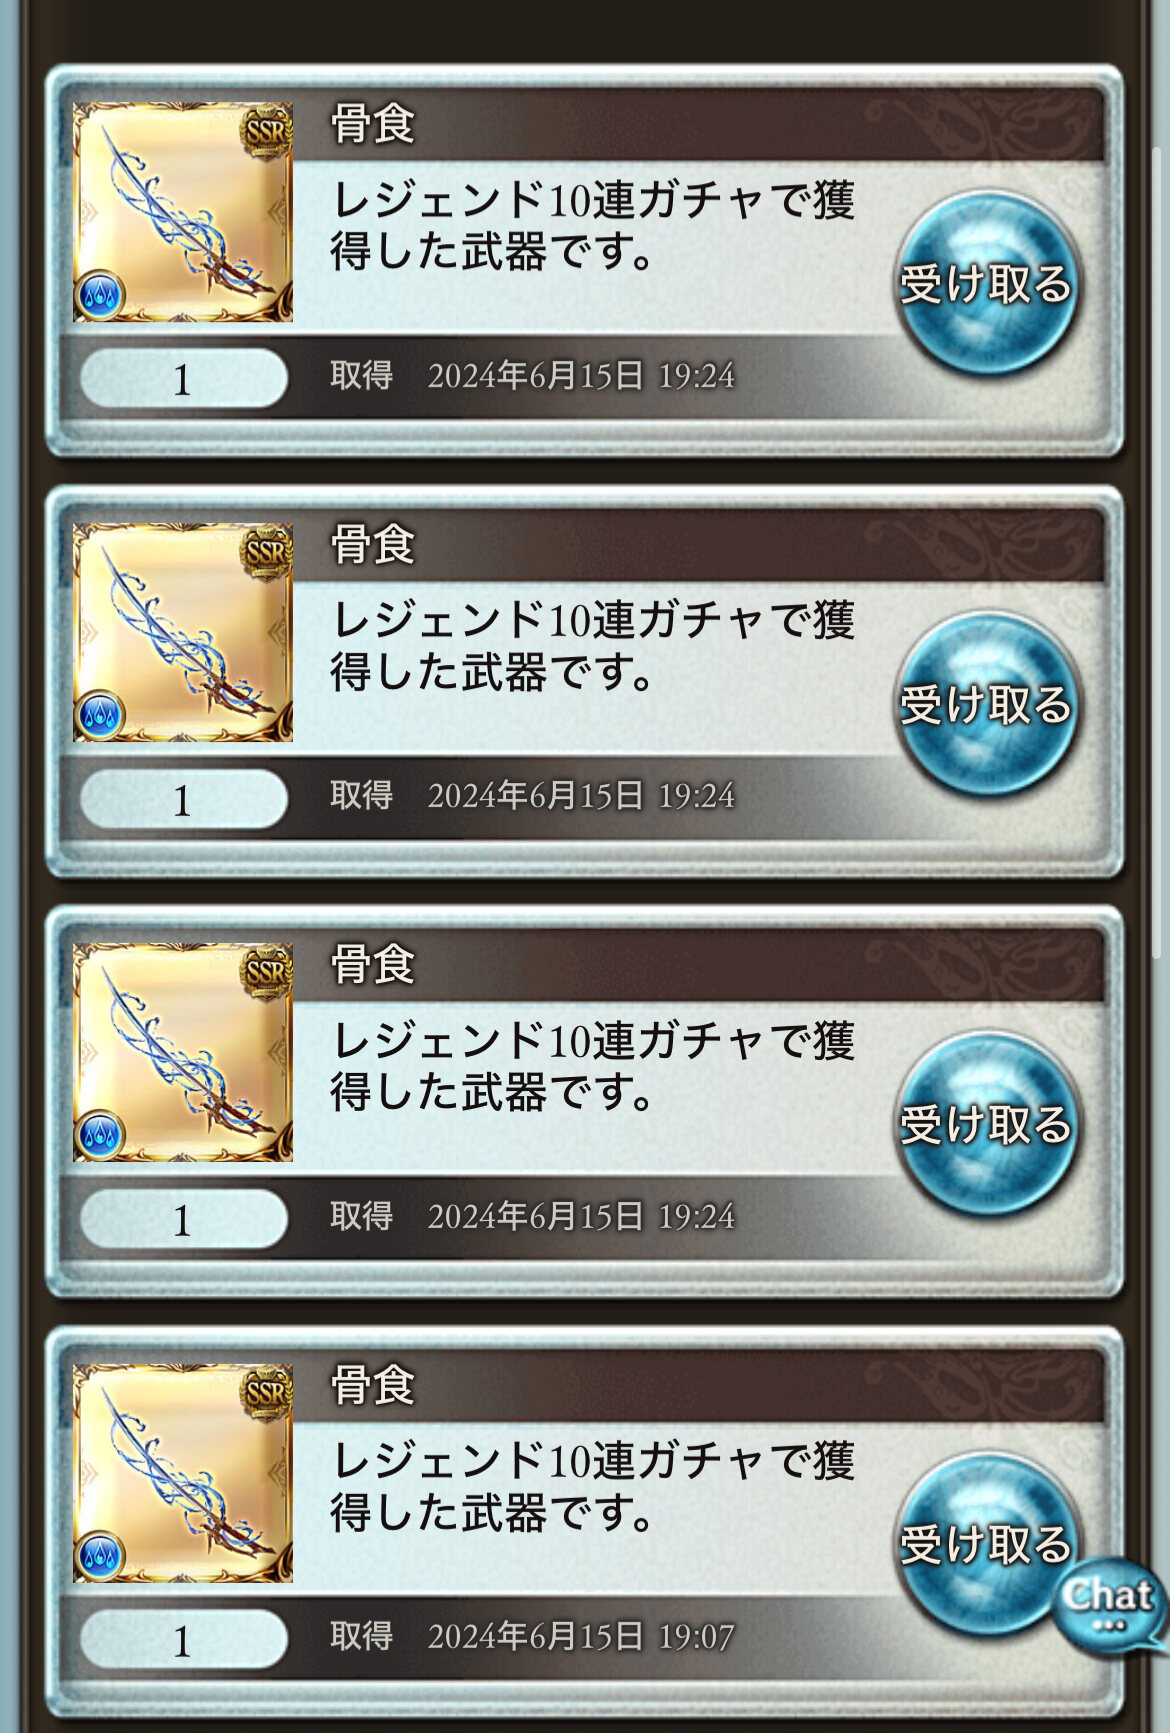Open the Chat bubble icon
The width and height of the screenshot is (1170, 1733).
tap(1108, 1602)
